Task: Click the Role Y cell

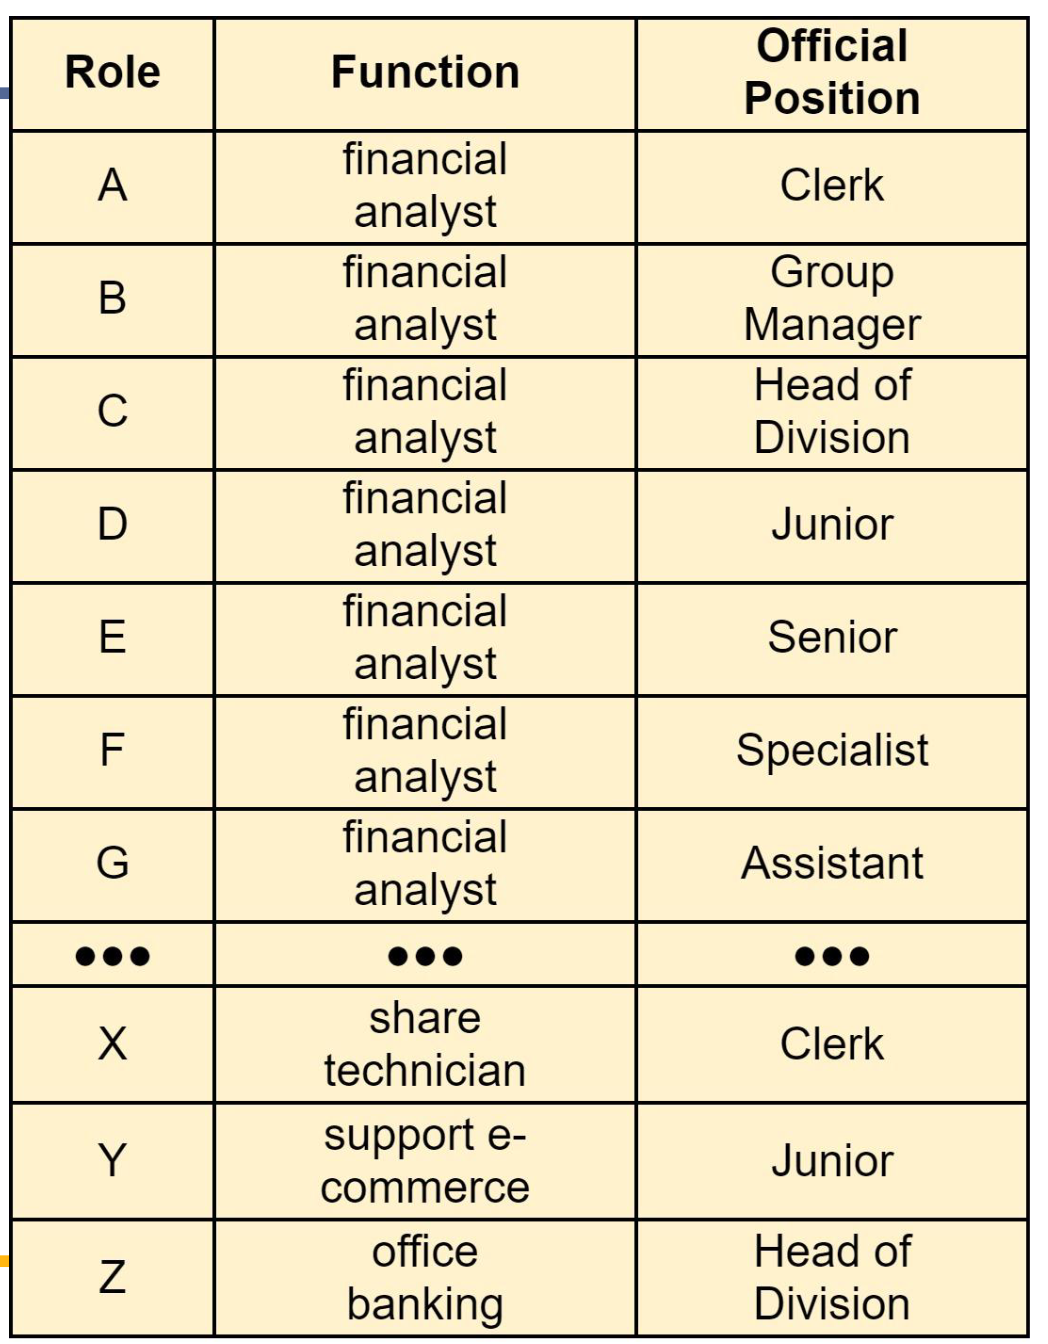Action: click(x=112, y=1161)
